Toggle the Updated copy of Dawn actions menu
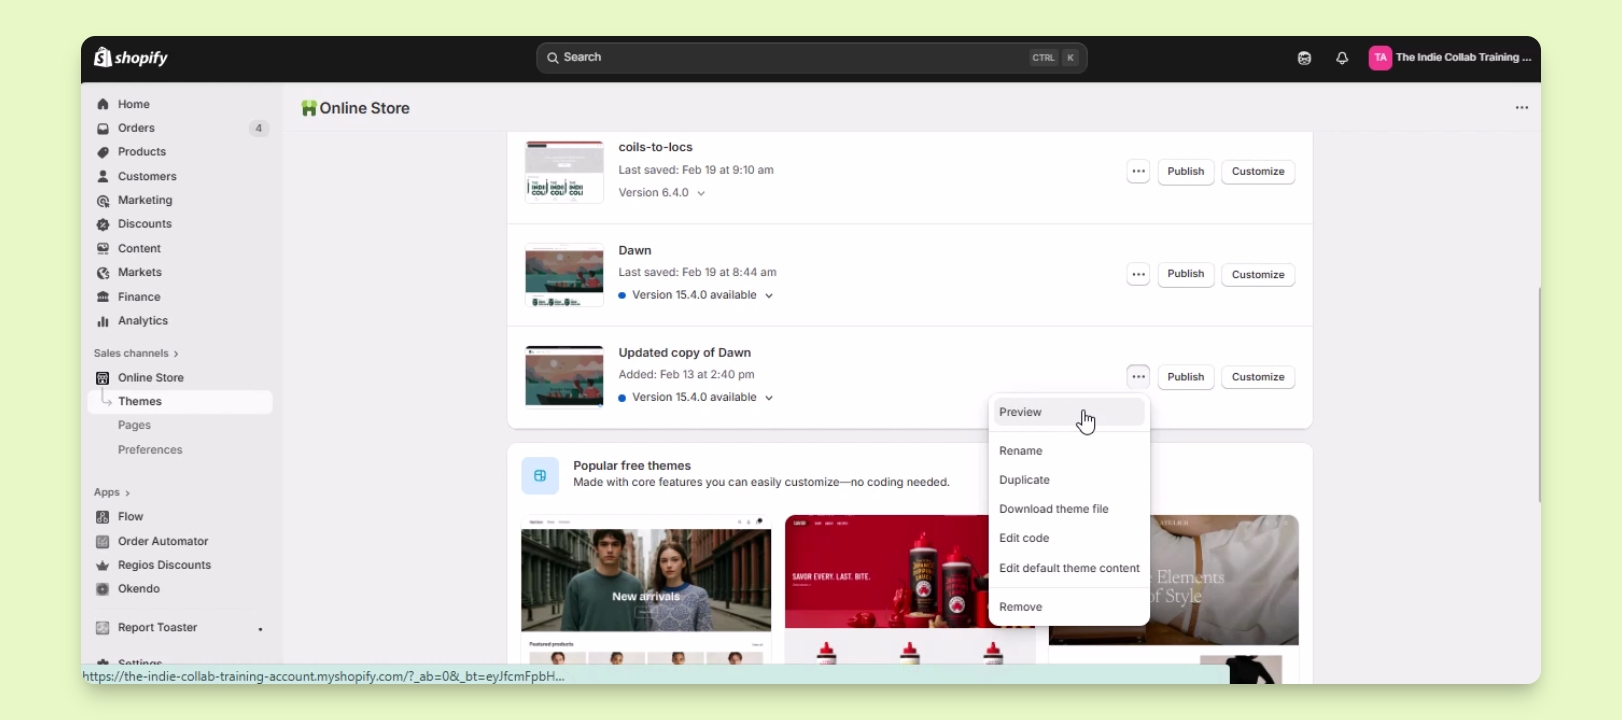 click(x=1138, y=377)
